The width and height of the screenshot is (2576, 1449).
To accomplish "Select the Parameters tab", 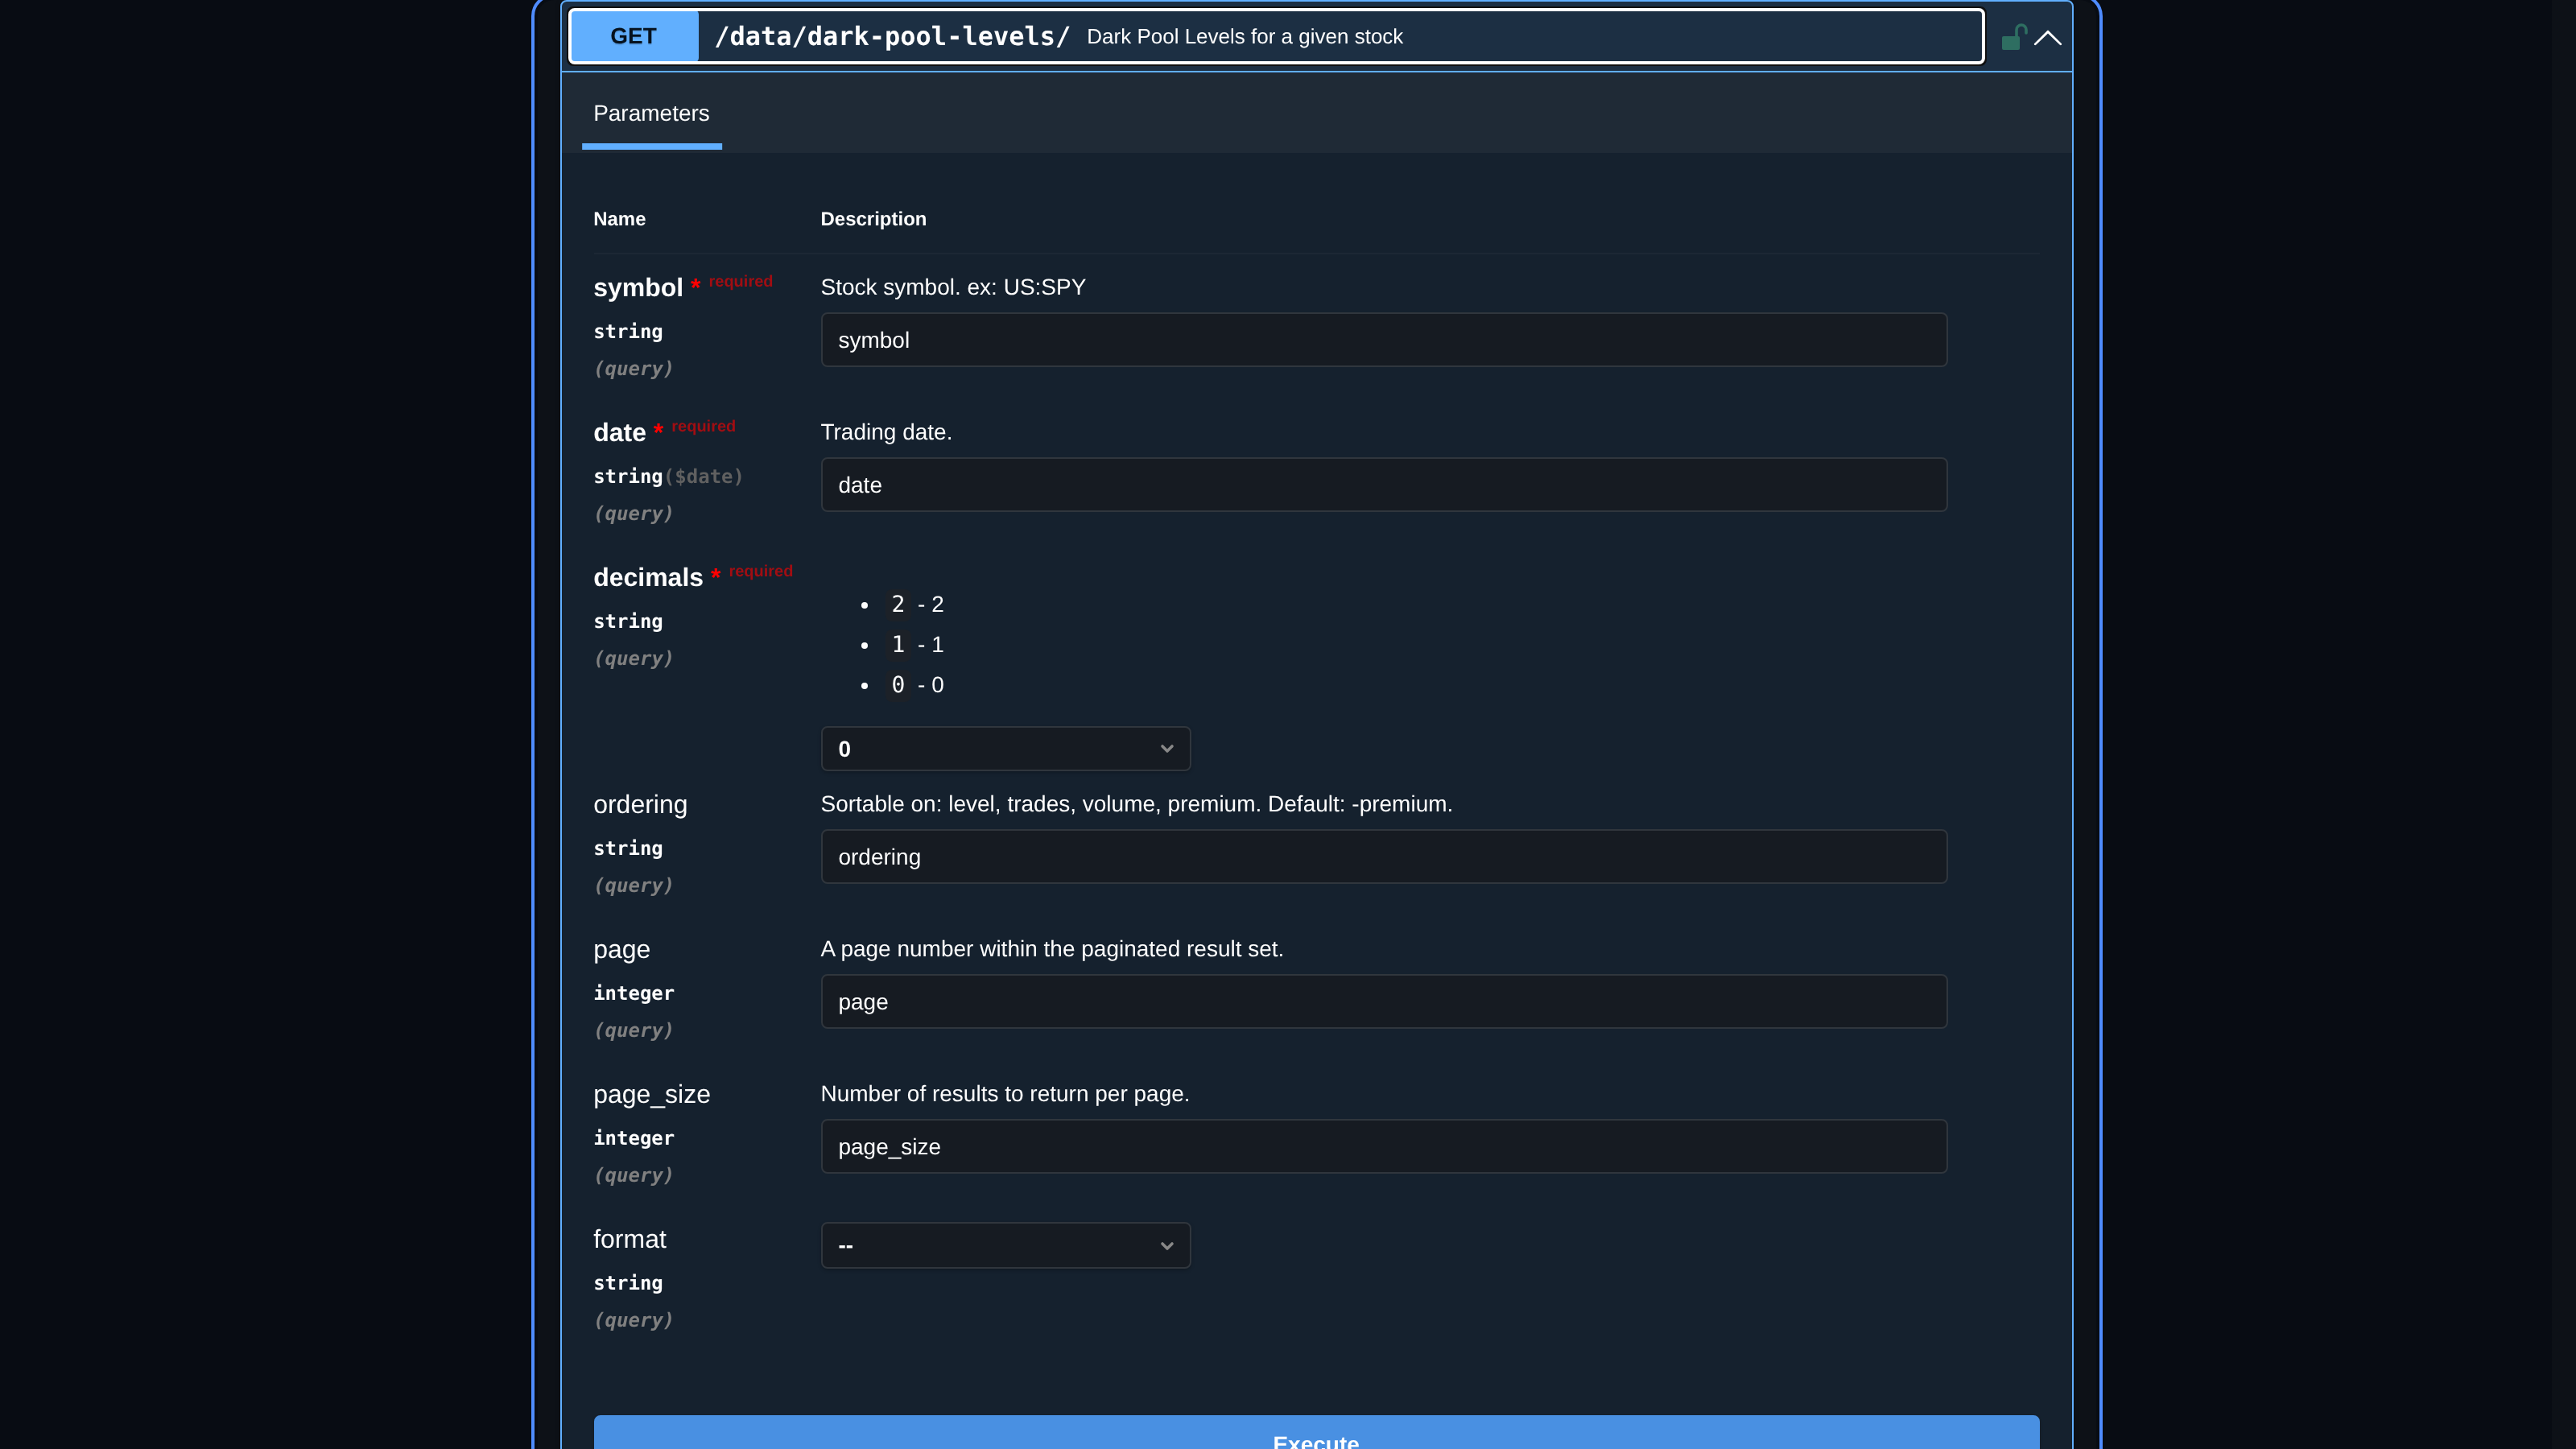I will (x=651, y=113).
